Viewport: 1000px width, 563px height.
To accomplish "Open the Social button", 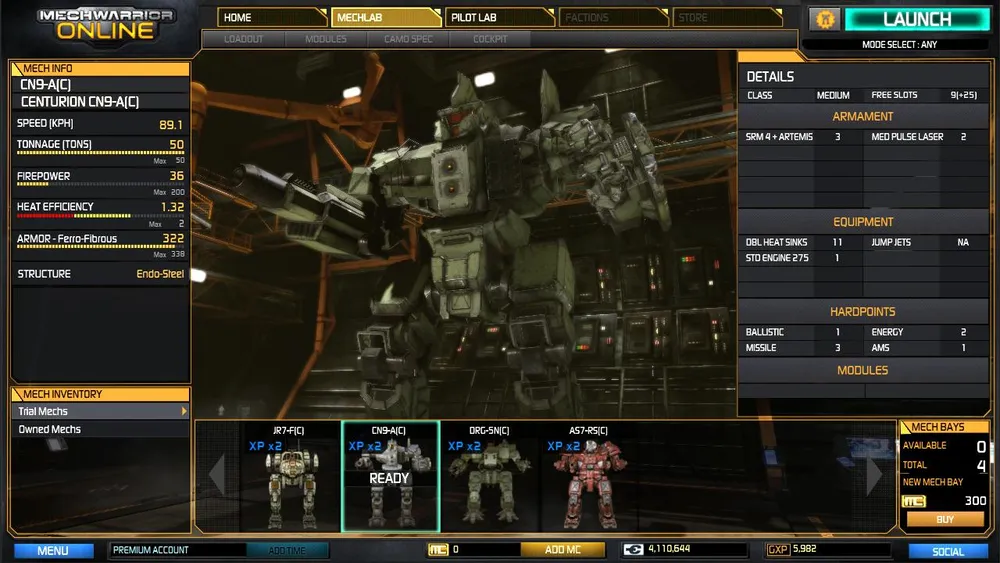I will point(948,551).
